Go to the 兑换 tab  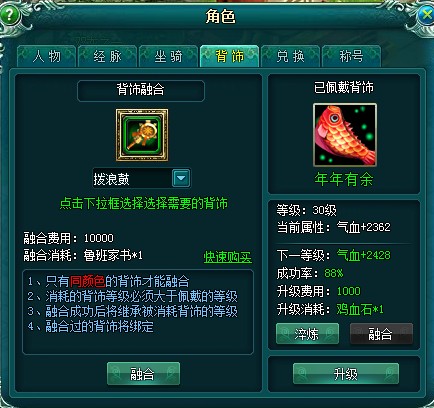tap(290, 56)
